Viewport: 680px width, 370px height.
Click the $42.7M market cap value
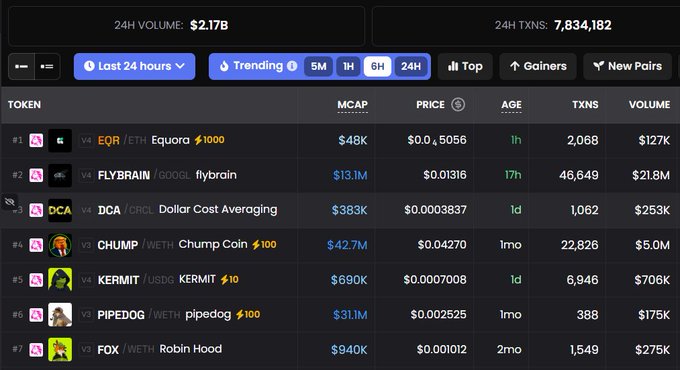point(347,245)
